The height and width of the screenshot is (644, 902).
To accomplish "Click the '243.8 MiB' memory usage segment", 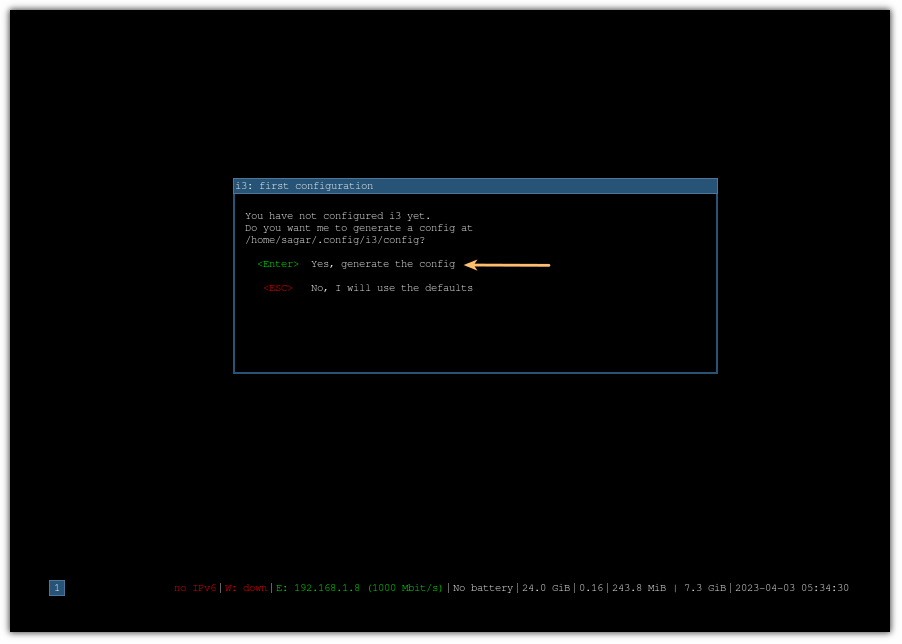I will click(x=638, y=588).
